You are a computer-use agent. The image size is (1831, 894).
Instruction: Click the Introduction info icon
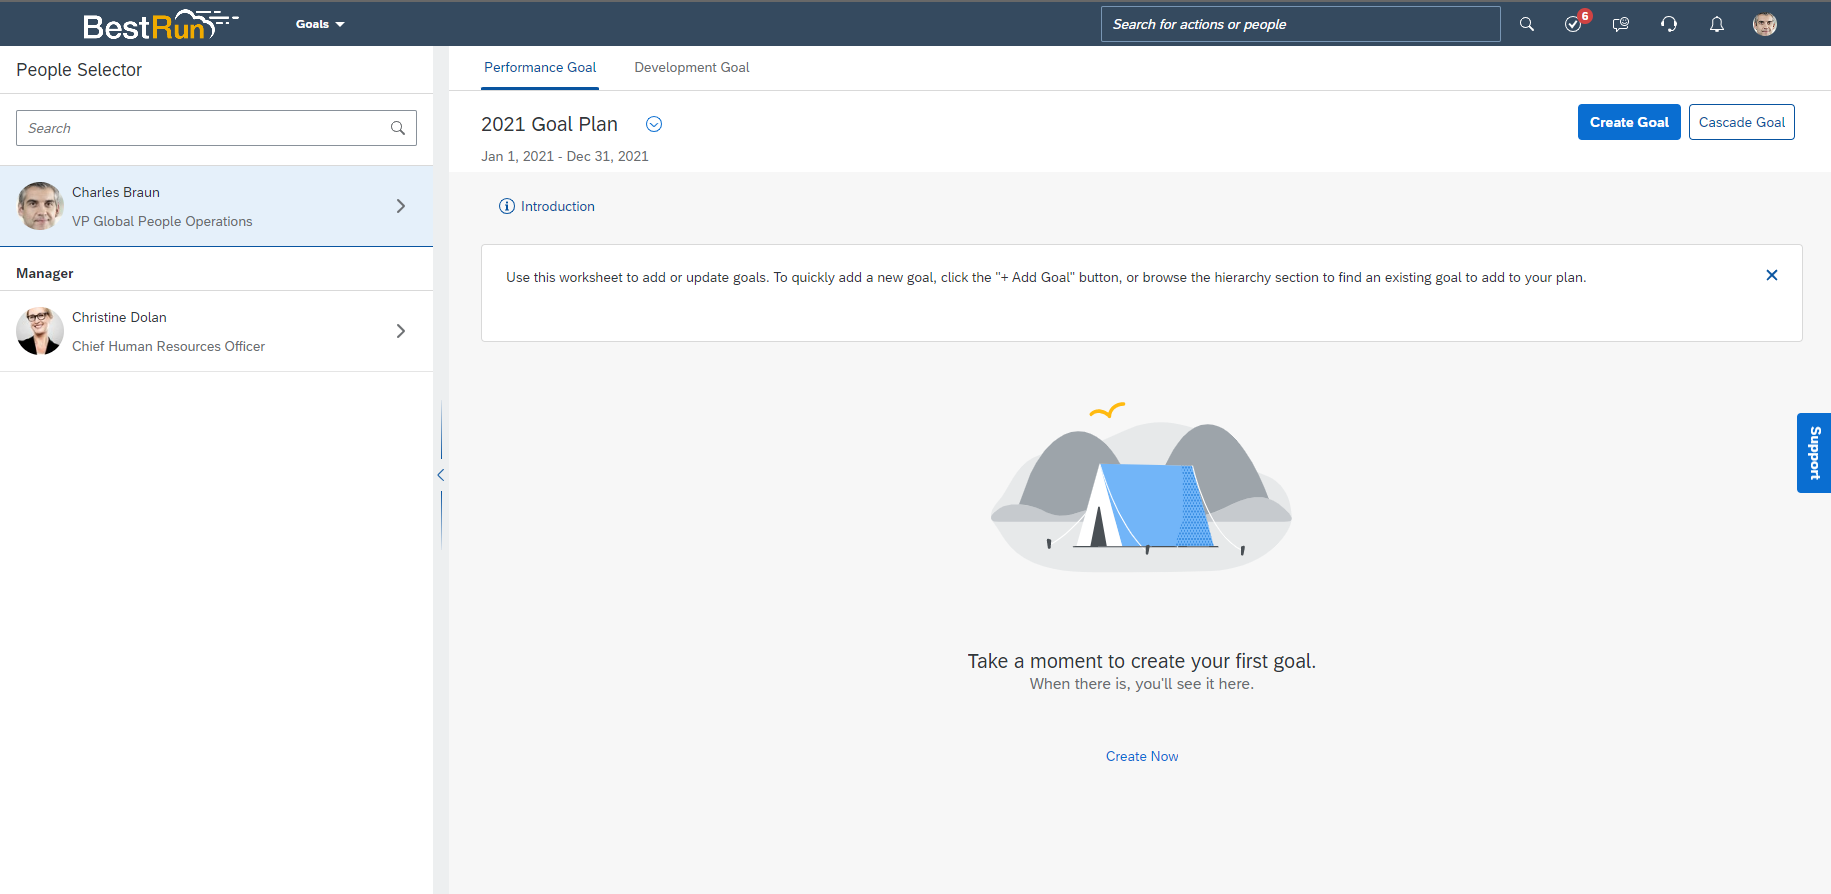pos(507,206)
